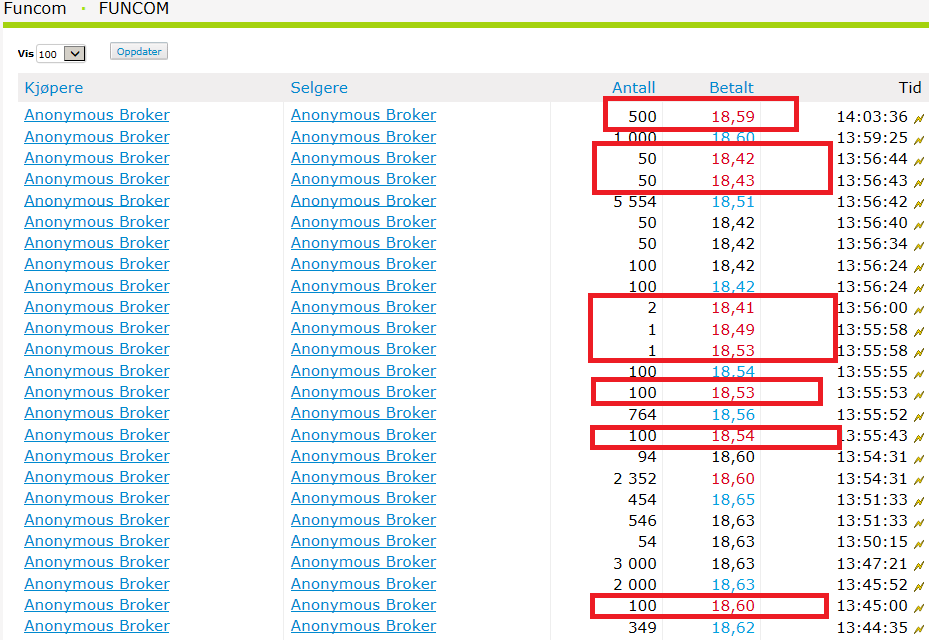Click the chart icon next to 13:59:25

coord(919,138)
